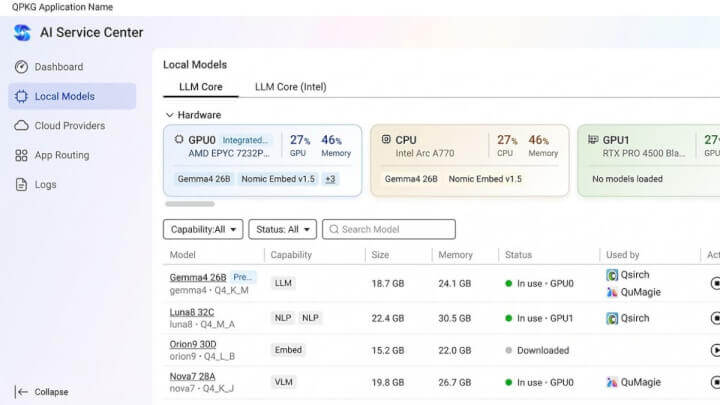Stop the Luna8 32C model

pos(715,318)
